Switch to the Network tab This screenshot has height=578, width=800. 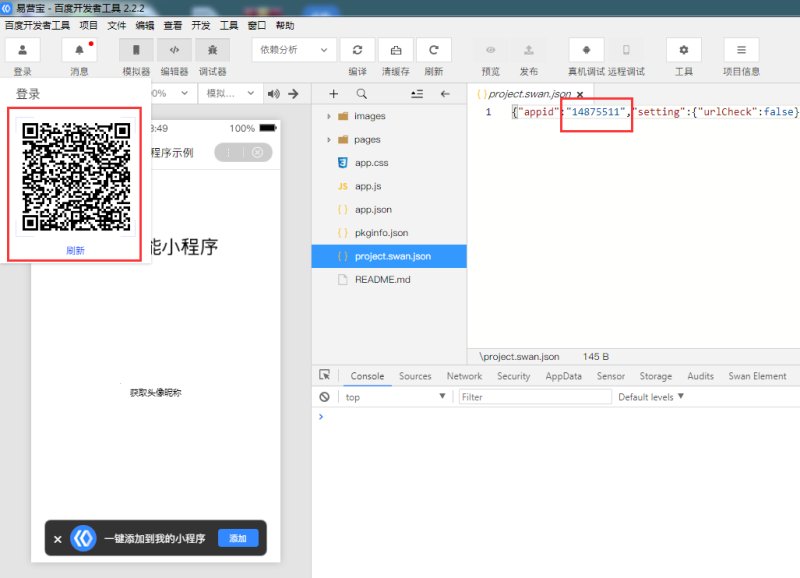pos(464,376)
